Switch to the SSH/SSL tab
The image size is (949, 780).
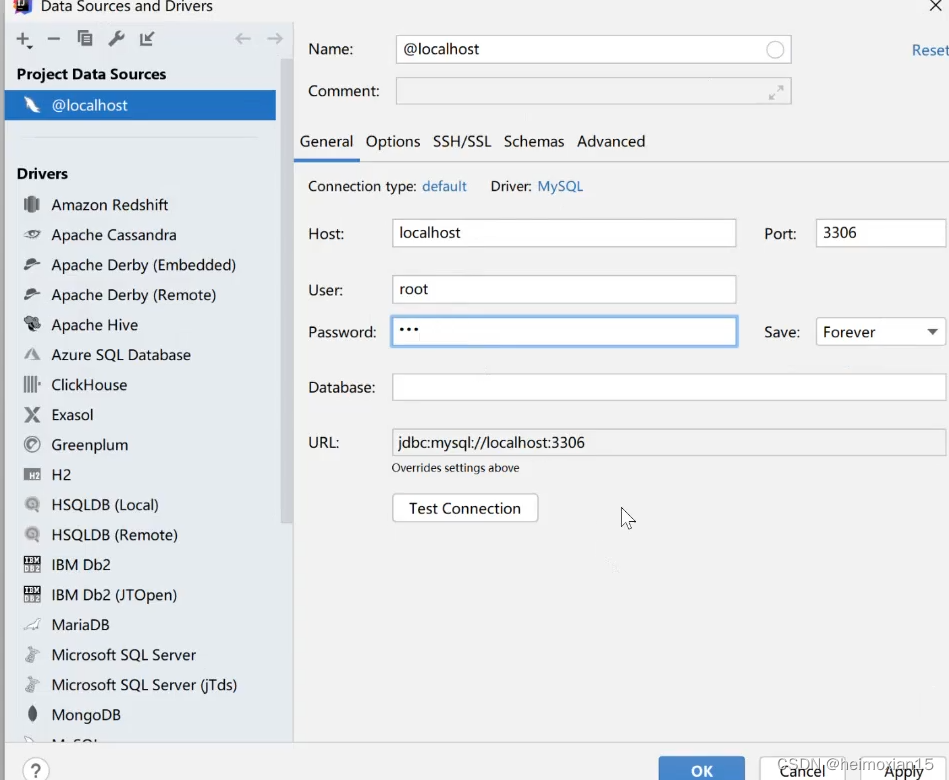click(462, 141)
